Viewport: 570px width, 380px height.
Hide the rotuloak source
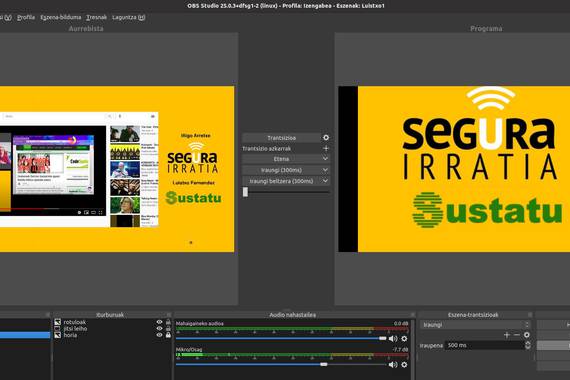click(x=159, y=322)
